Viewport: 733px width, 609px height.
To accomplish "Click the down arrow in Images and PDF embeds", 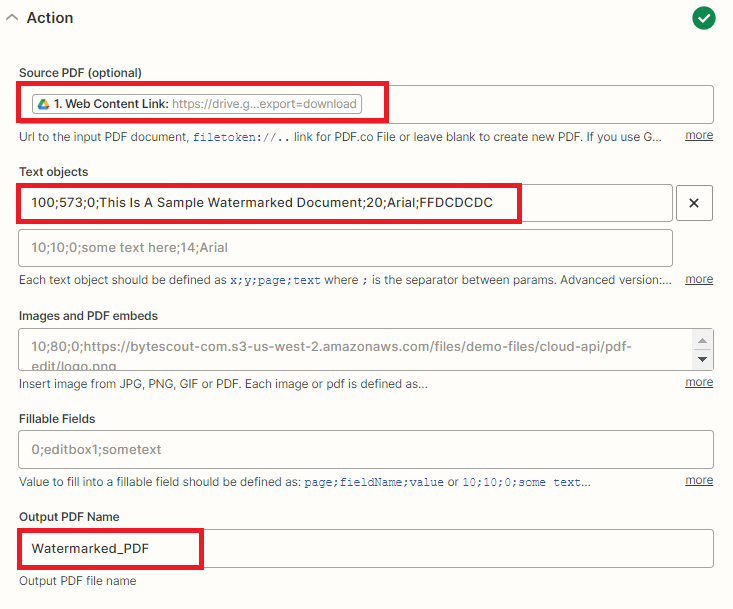I will (703, 359).
